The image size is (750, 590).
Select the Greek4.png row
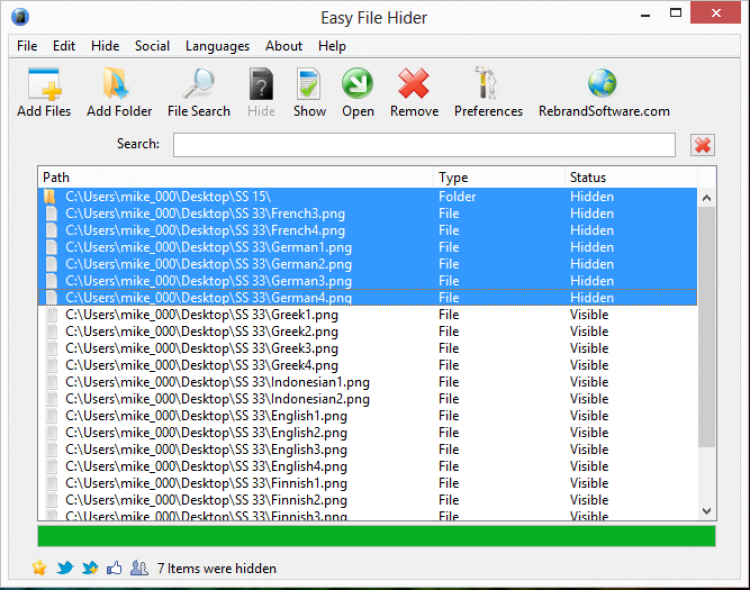pos(367,365)
